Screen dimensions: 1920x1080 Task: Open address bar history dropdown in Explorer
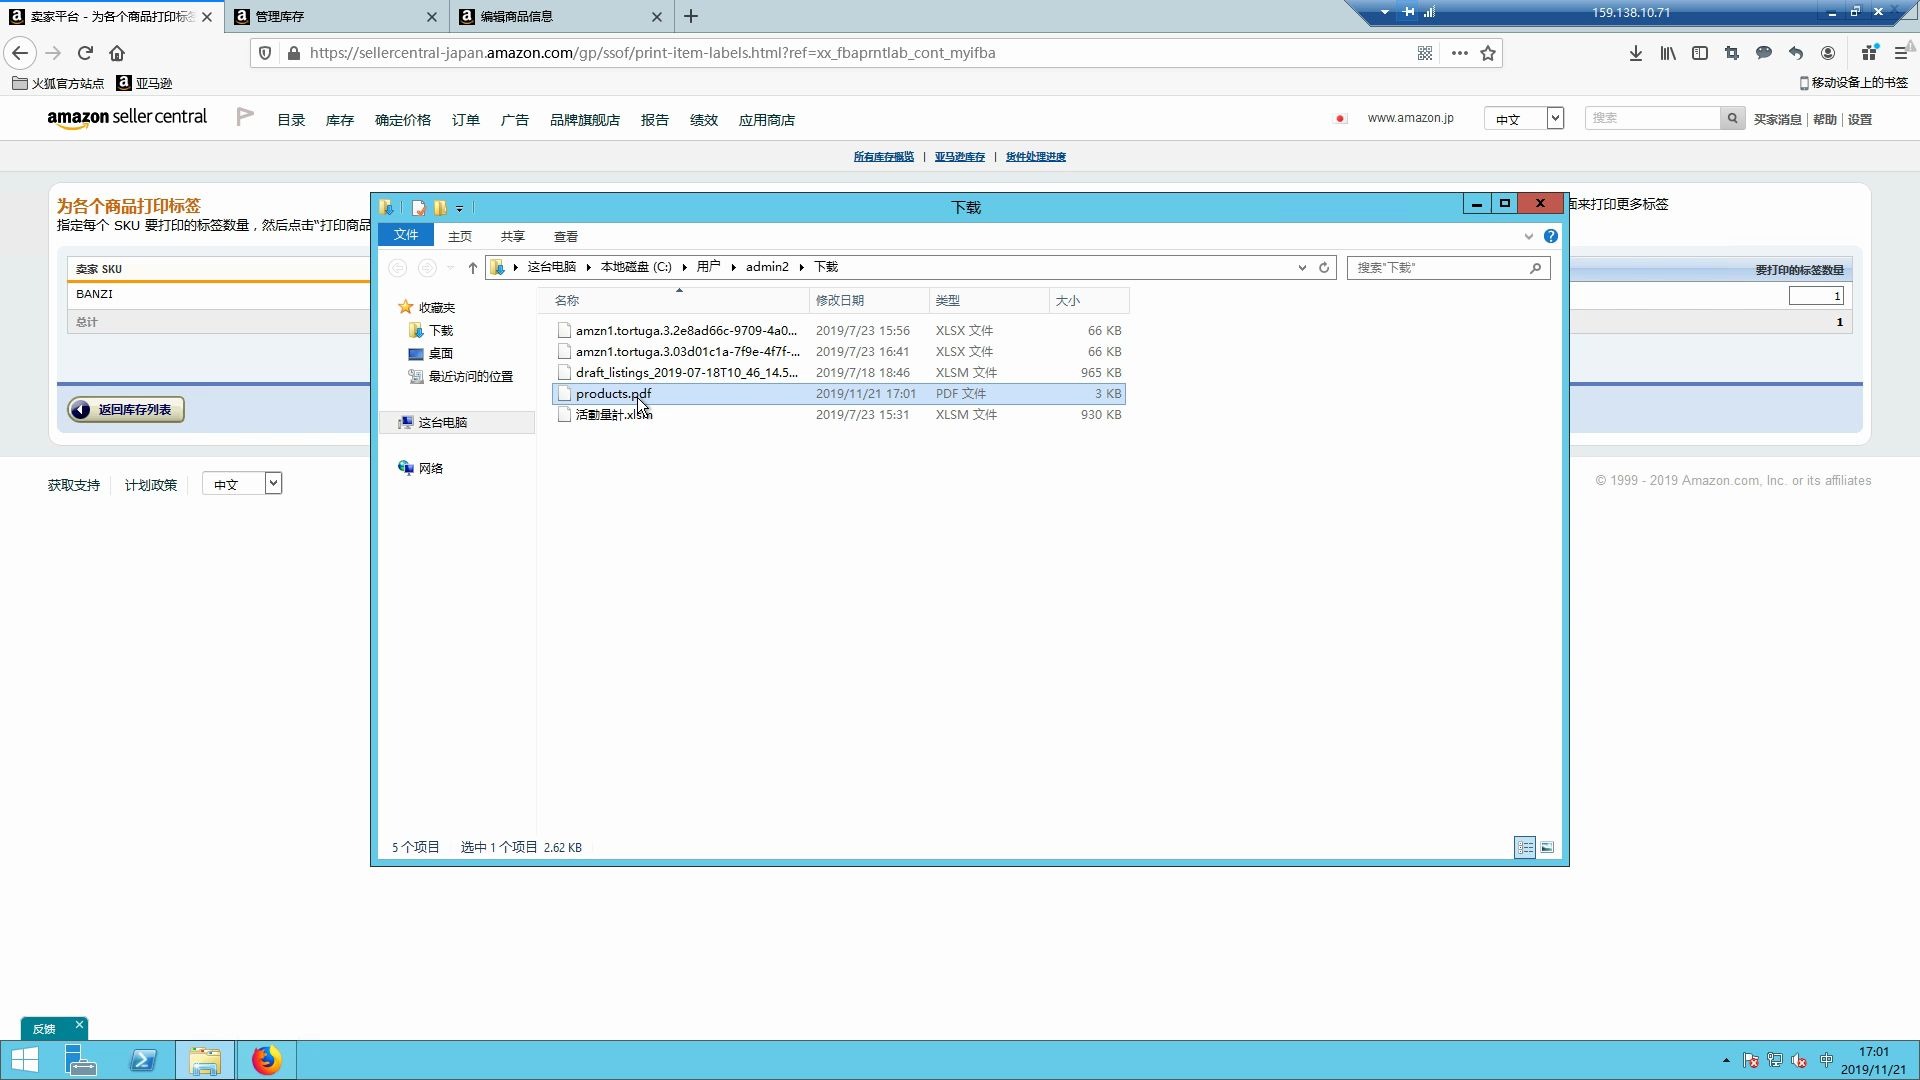click(x=1302, y=267)
